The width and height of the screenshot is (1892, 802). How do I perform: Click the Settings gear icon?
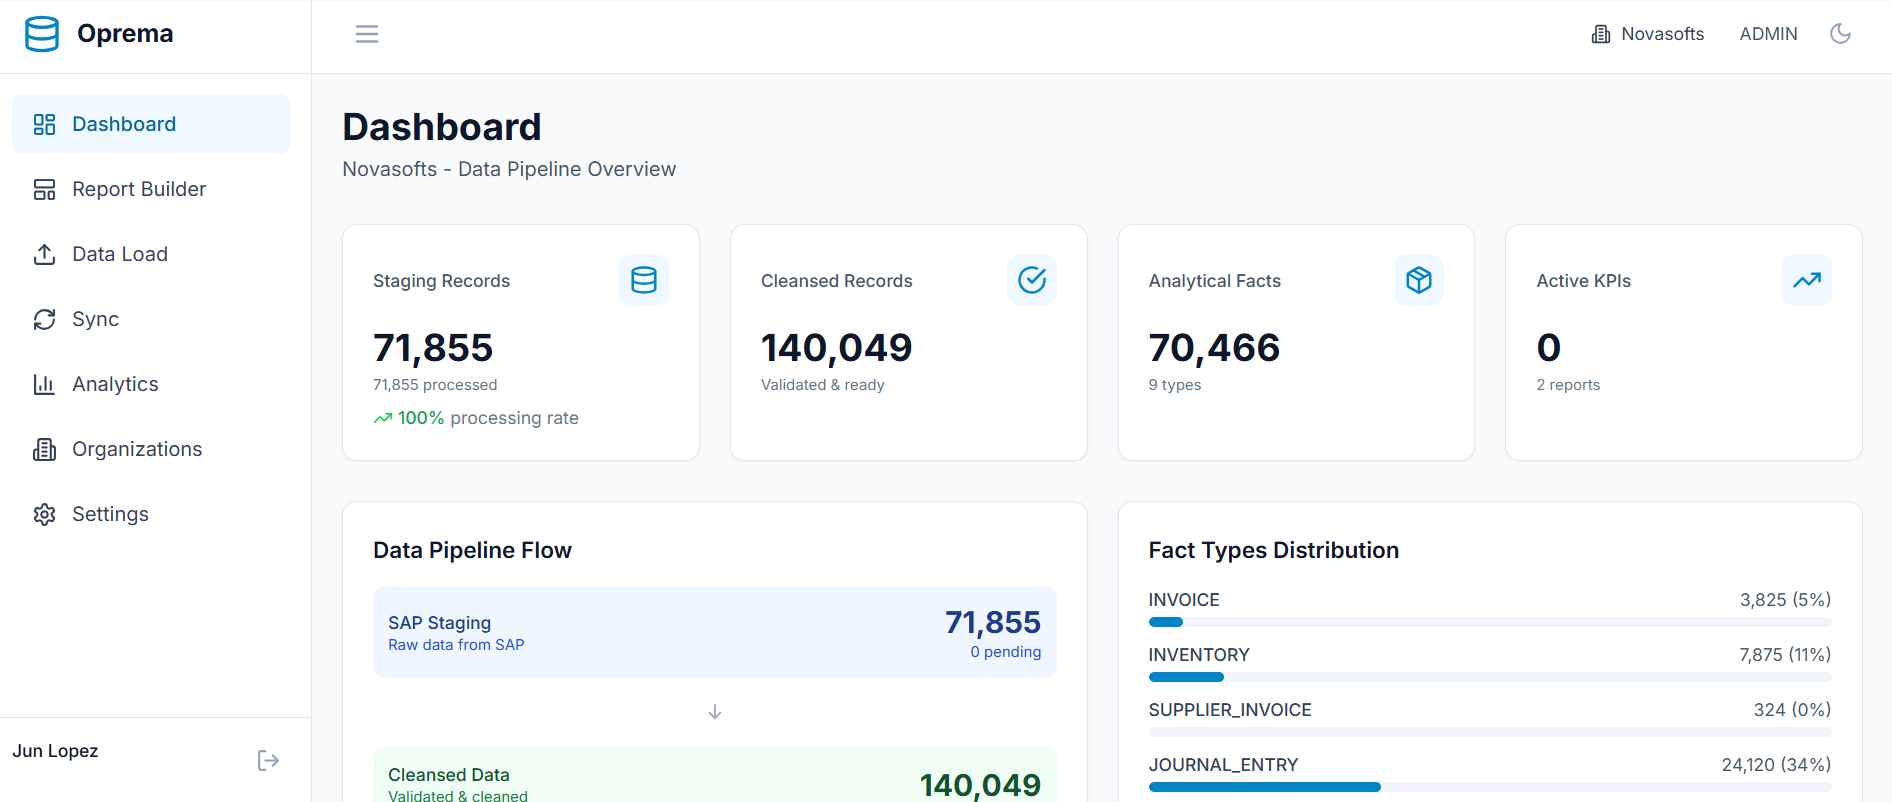pos(44,514)
